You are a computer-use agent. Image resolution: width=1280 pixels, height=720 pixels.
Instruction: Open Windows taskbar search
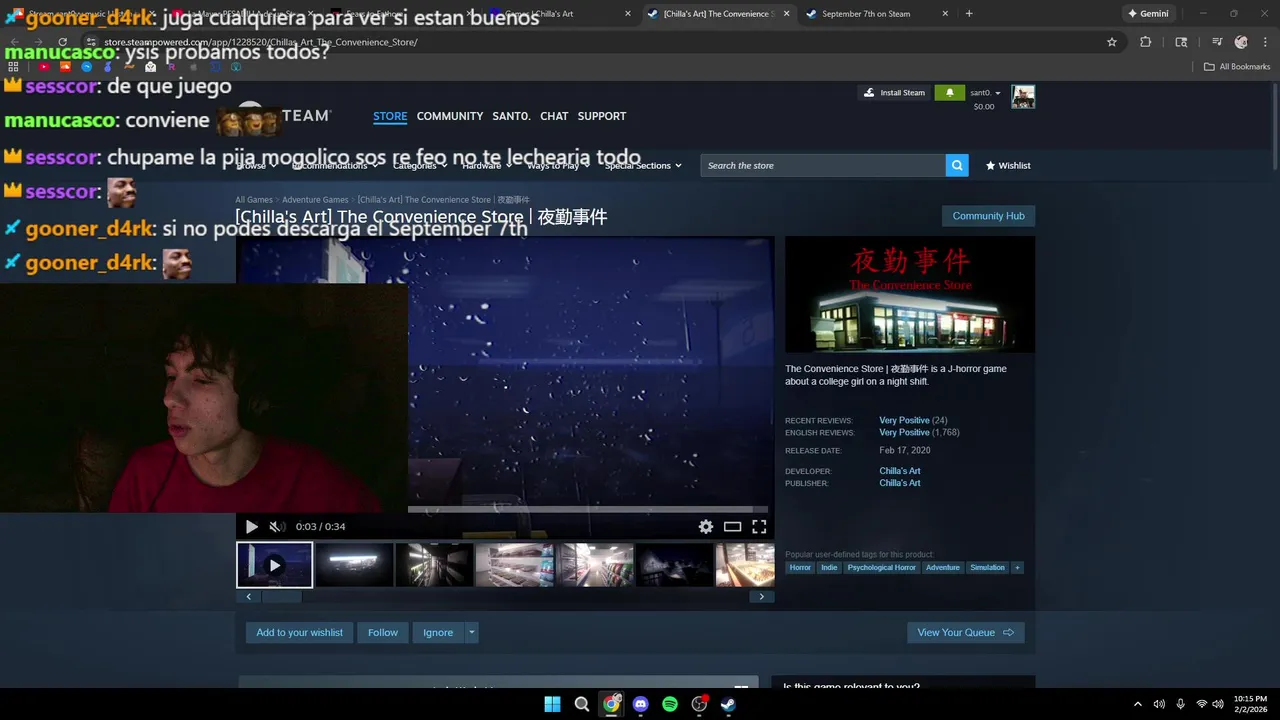pos(582,704)
